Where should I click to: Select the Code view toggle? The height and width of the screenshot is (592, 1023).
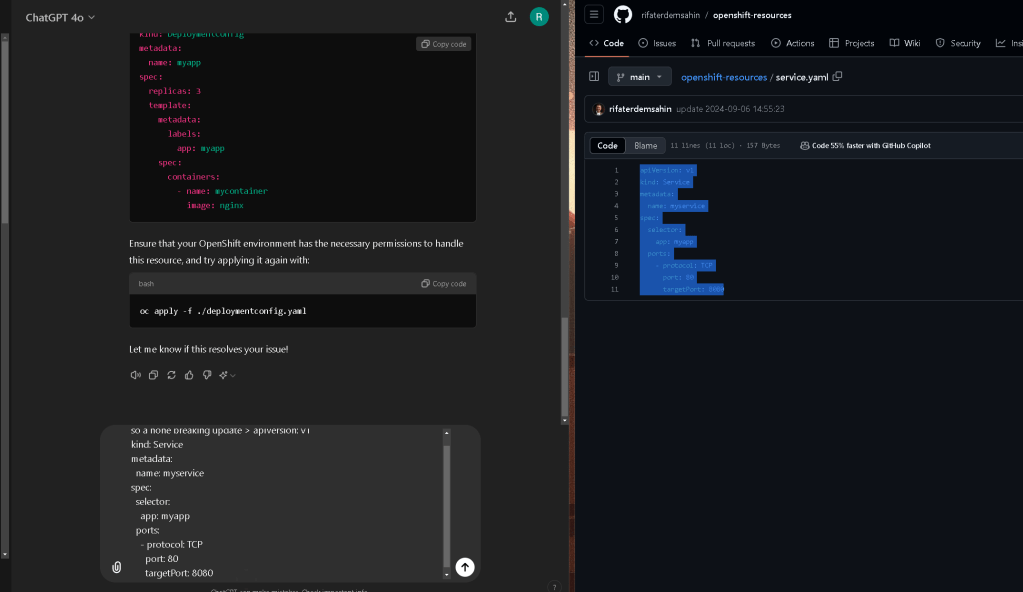(x=607, y=146)
